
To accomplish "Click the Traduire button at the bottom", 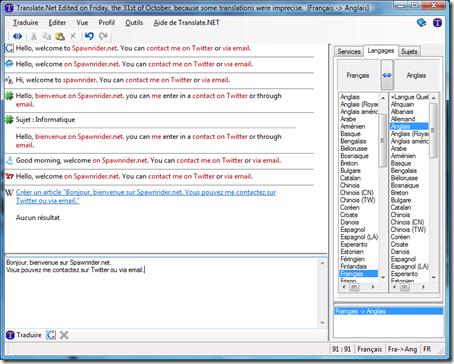I will pyautogui.click(x=24, y=335).
